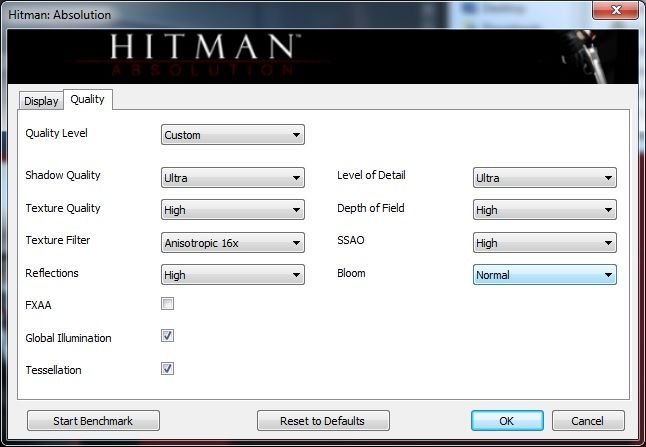
Task: Select the Quality tab
Action: point(87,99)
